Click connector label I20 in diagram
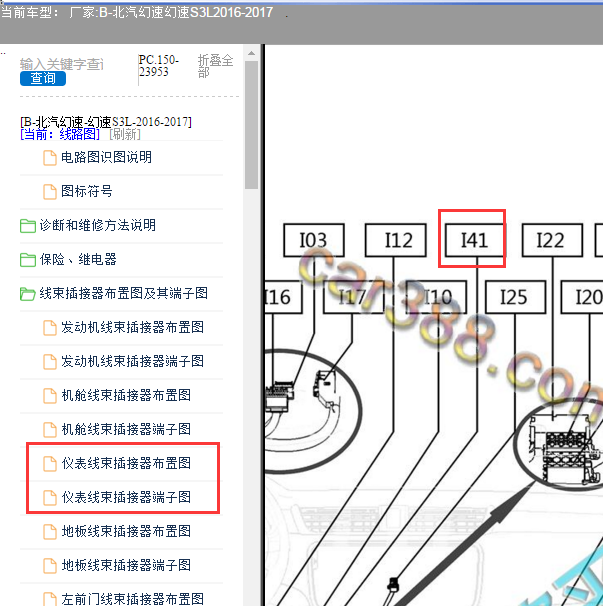This screenshot has width=603, height=606. point(582,297)
